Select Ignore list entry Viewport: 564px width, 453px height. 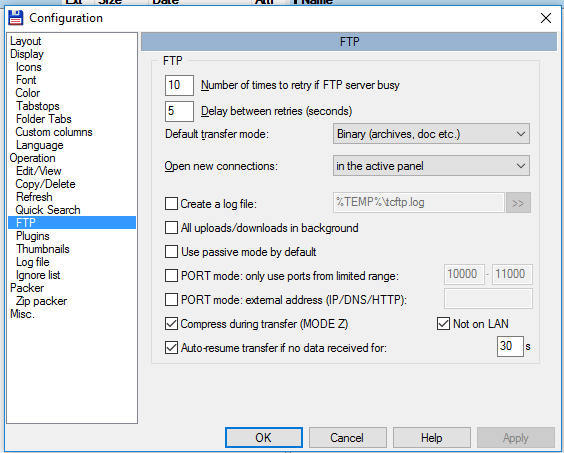(x=38, y=275)
